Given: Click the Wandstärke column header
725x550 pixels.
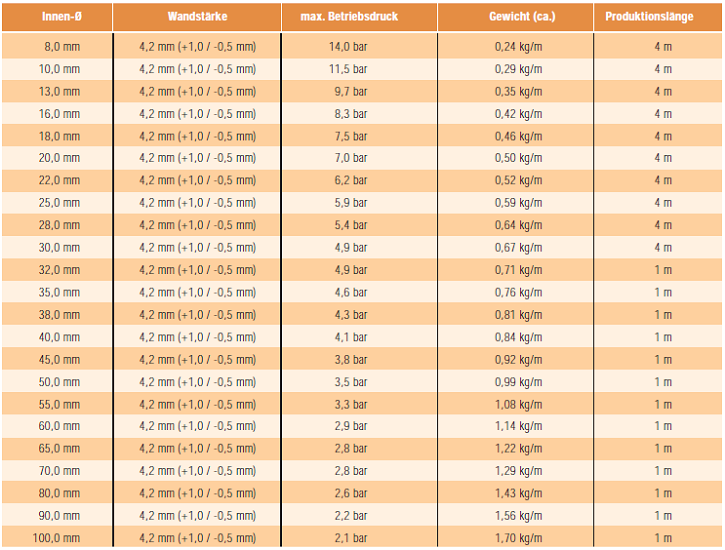Looking at the screenshot, I should 197,17.
